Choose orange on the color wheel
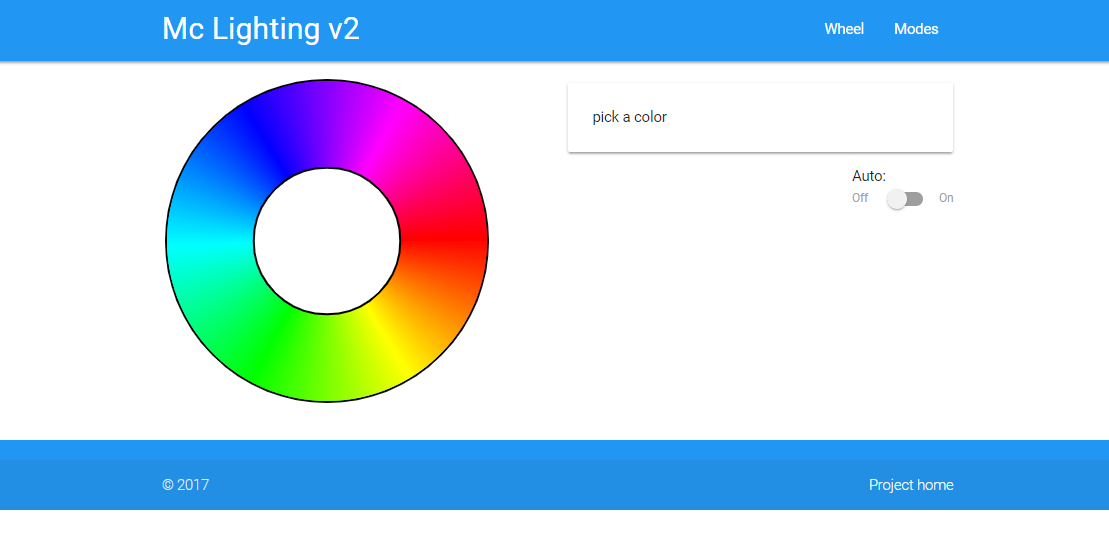This screenshot has height=555, width=1109. (x=428, y=299)
